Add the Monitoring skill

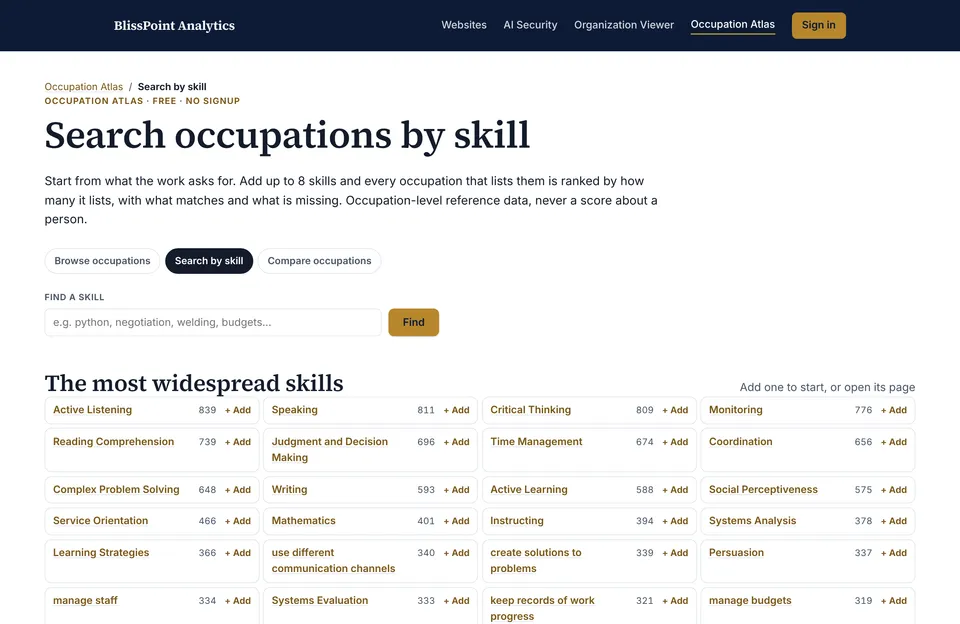[x=894, y=410]
